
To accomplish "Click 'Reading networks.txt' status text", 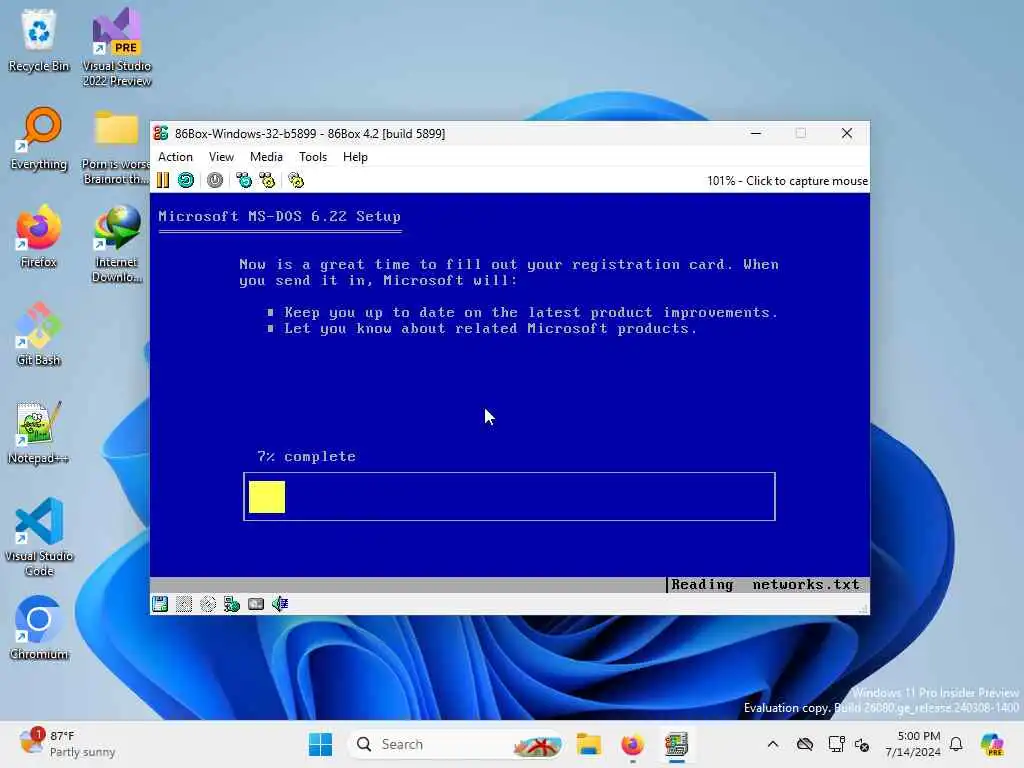I will click(765, 584).
